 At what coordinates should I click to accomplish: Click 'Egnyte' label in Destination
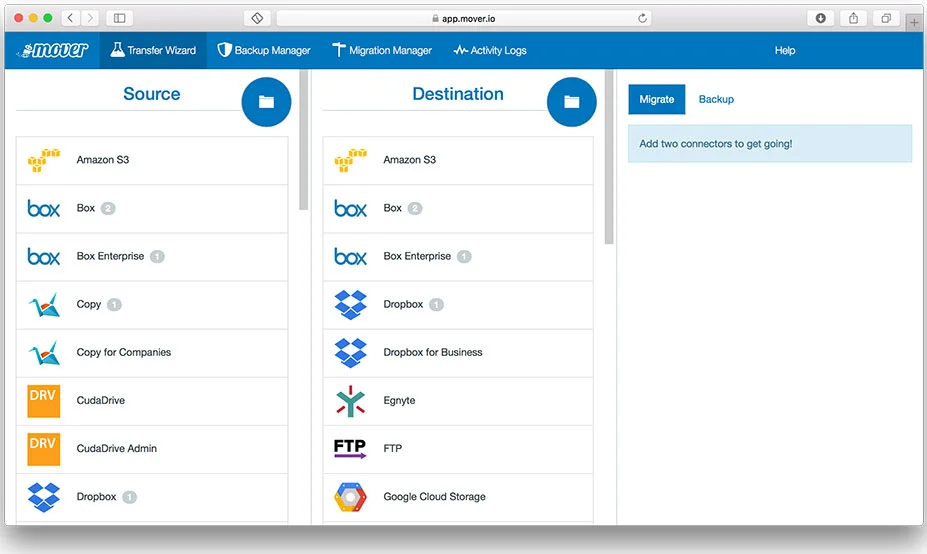pos(399,400)
